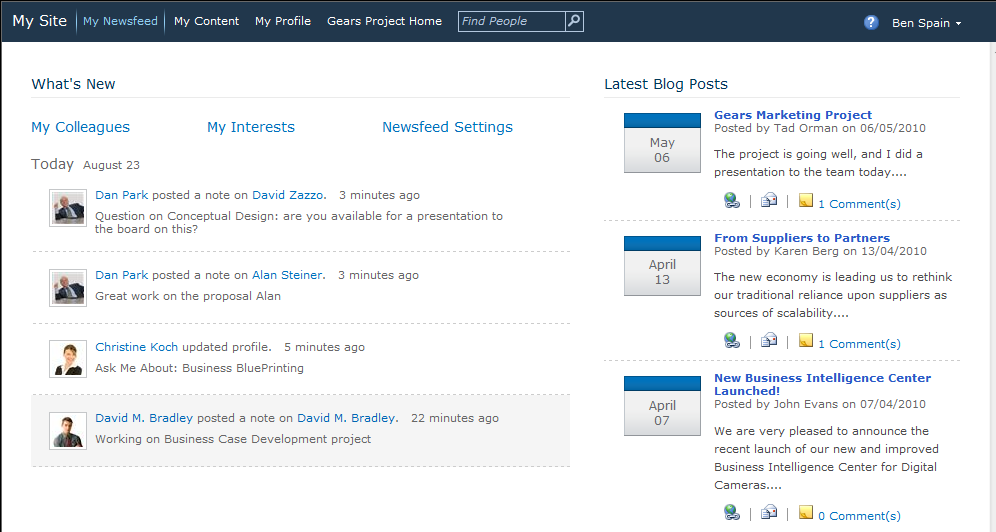
Task: Click comment note icon under Business Intelligence Center post
Action: pyautogui.click(x=805, y=512)
